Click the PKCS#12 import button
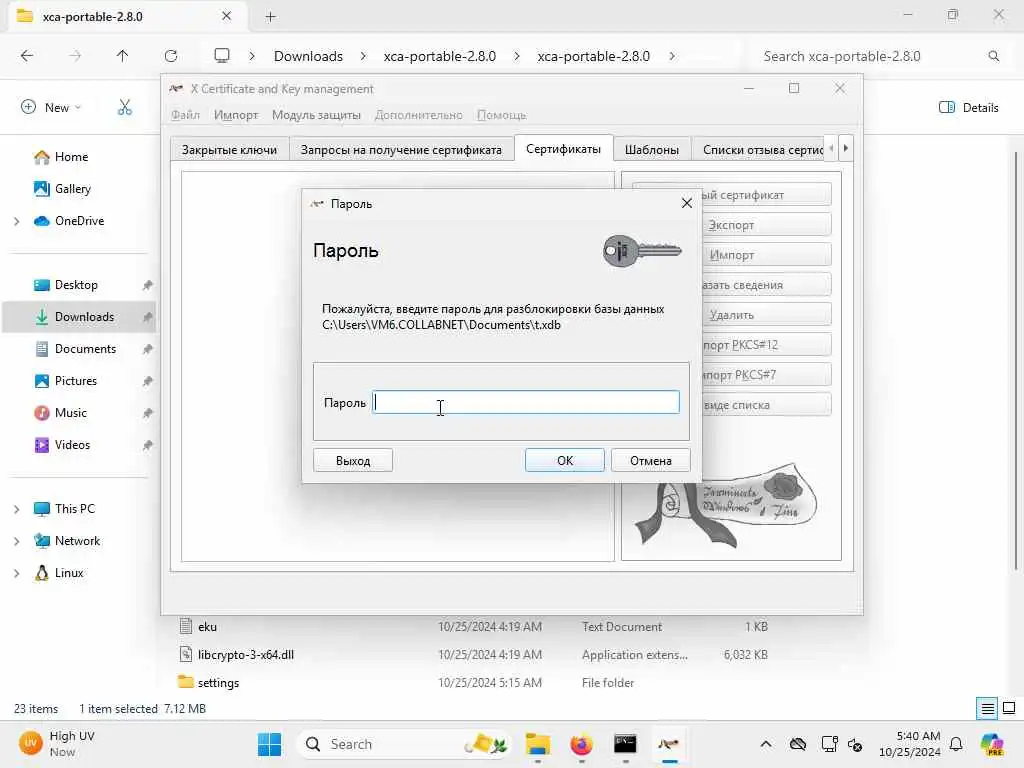 766,345
